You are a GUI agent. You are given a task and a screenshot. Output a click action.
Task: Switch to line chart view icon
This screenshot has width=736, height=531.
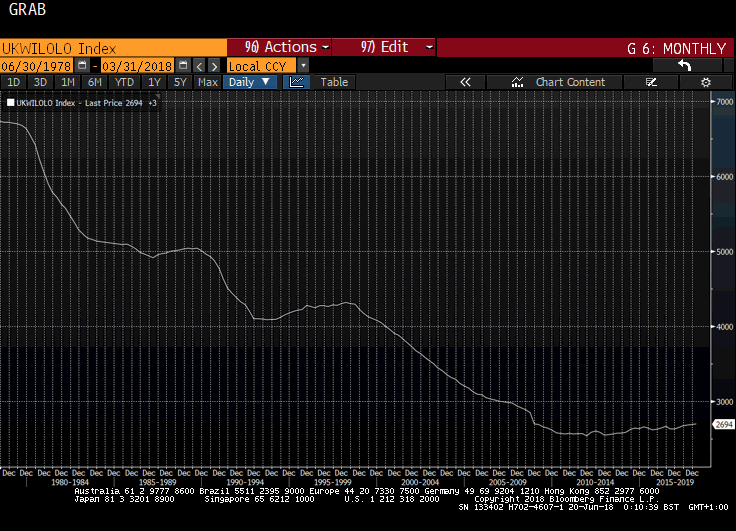(x=297, y=82)
